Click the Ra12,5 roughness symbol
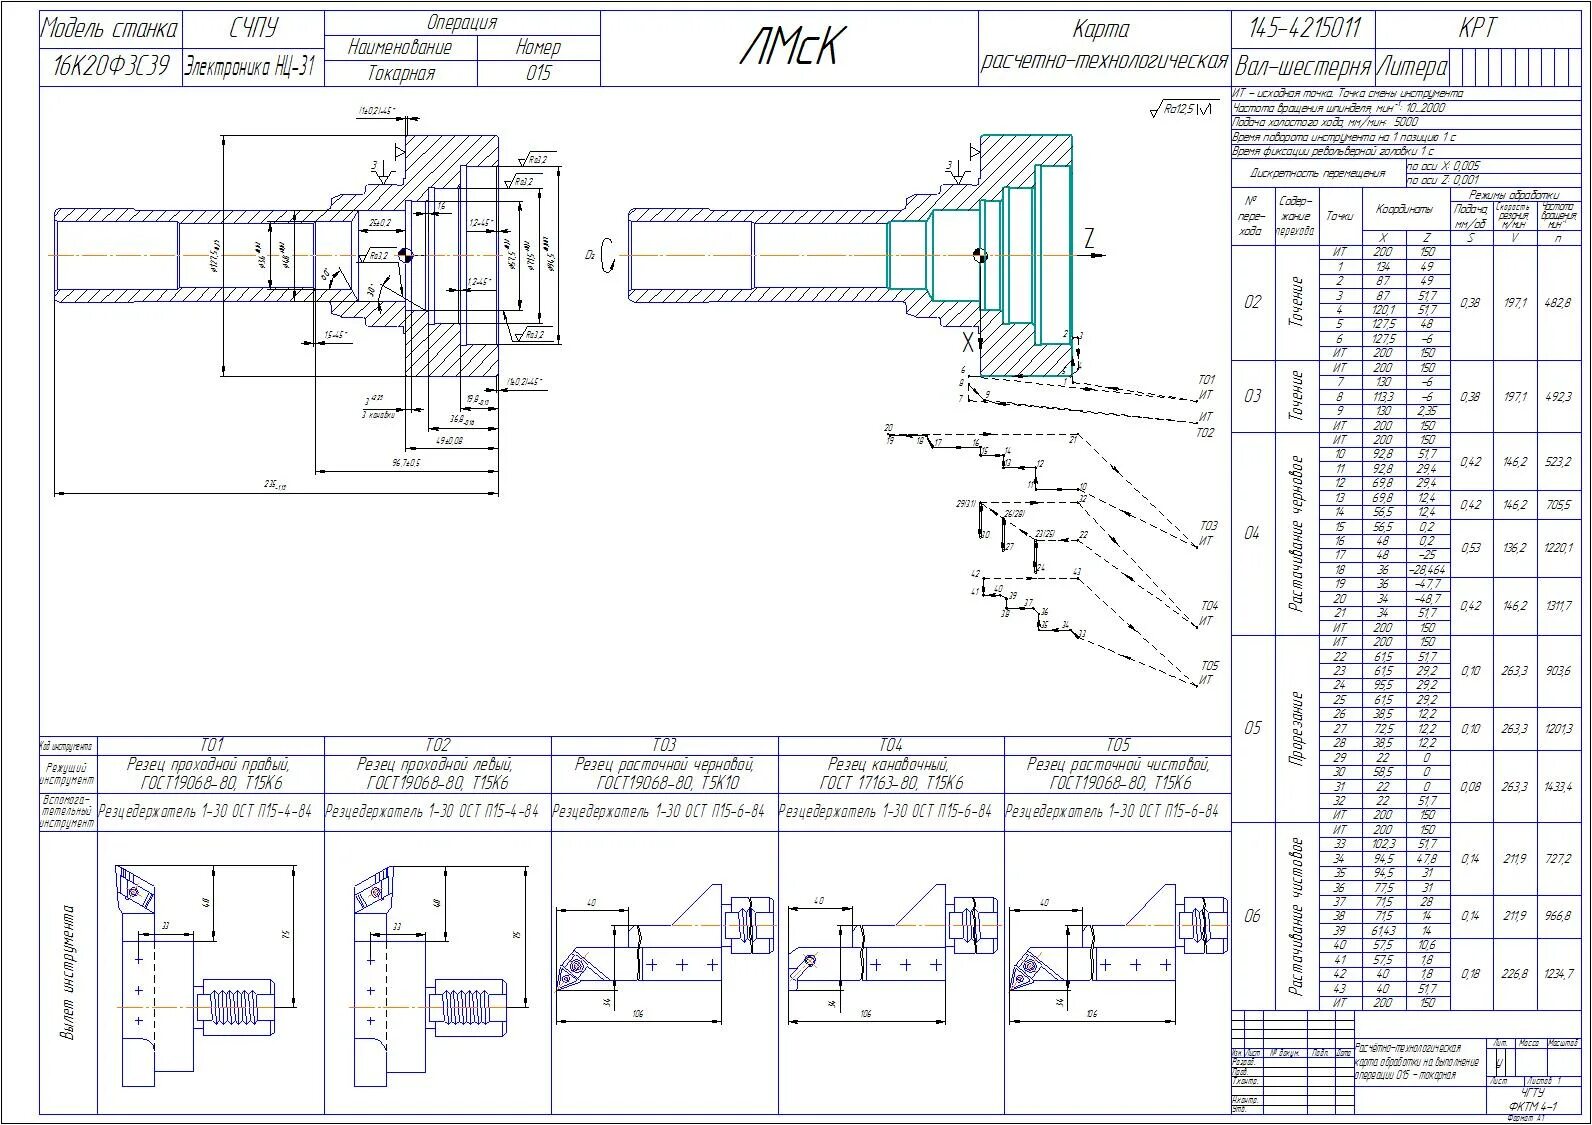This screenshot has height=1125, width=1592. tap(1182, 108)
